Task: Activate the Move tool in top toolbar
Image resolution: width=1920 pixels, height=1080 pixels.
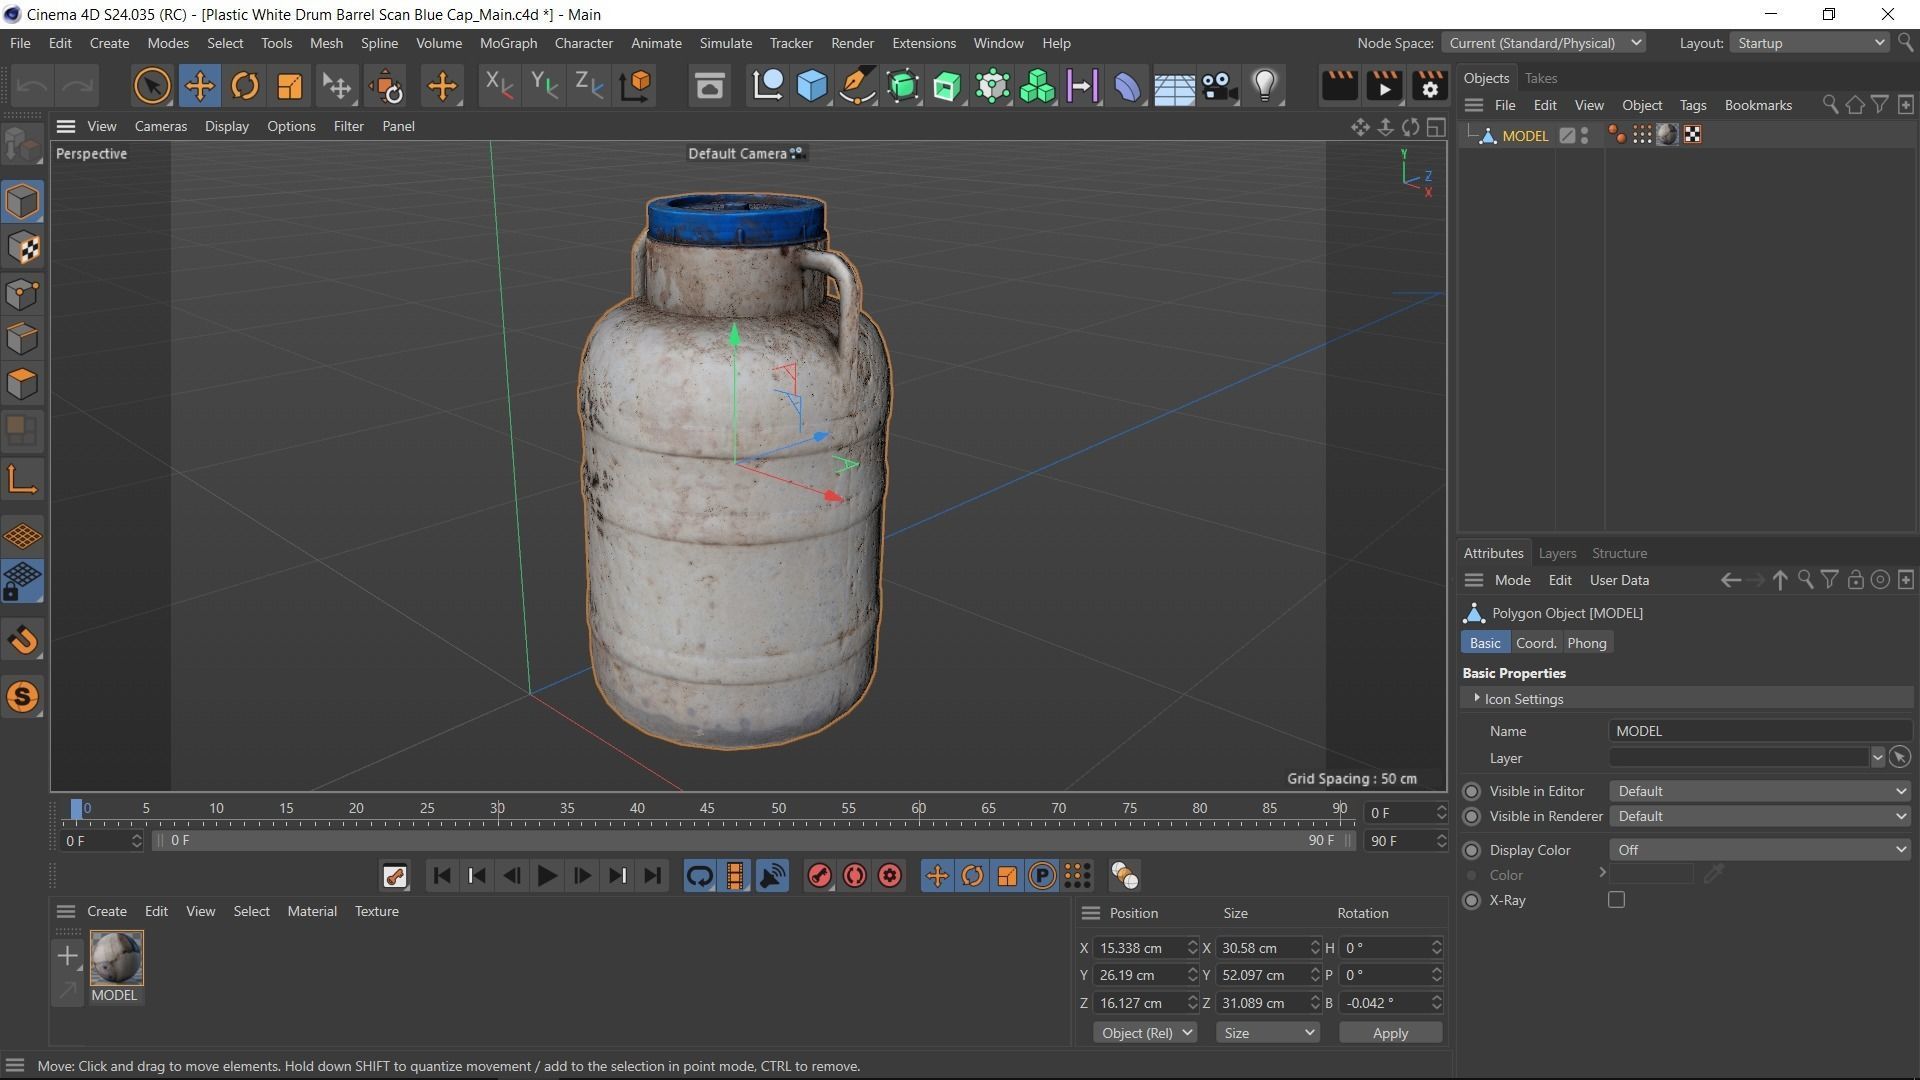Action: 199,86
